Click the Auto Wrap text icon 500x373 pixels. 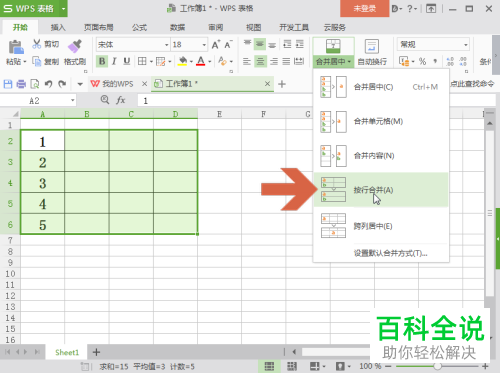372,47
